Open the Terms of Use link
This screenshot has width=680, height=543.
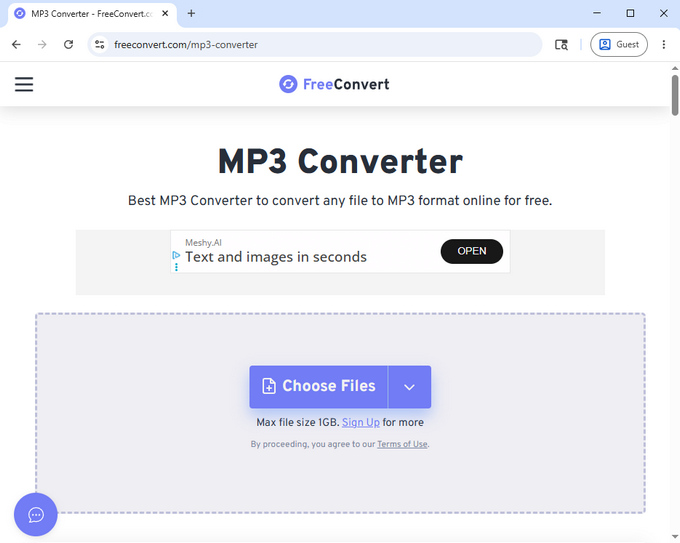point(402,444)
